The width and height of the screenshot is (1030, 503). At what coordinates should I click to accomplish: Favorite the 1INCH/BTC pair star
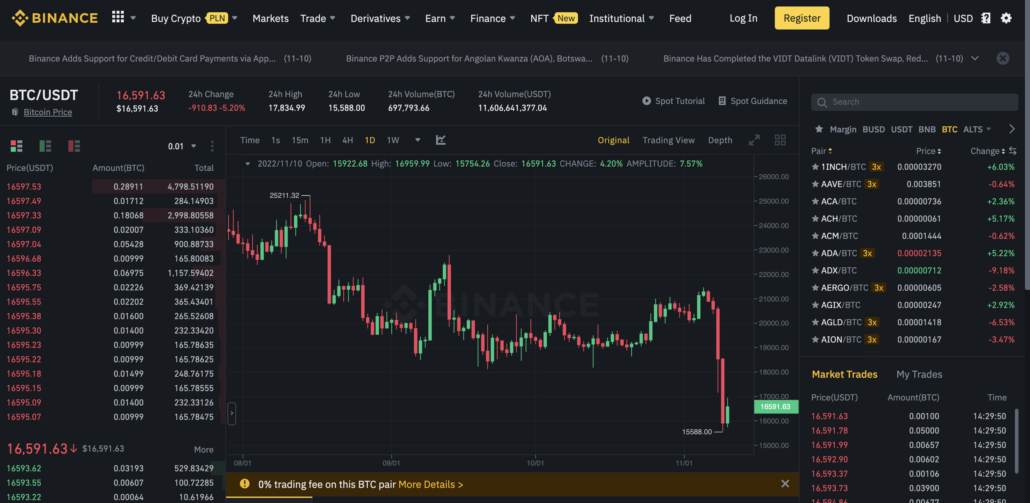[815, 167]
